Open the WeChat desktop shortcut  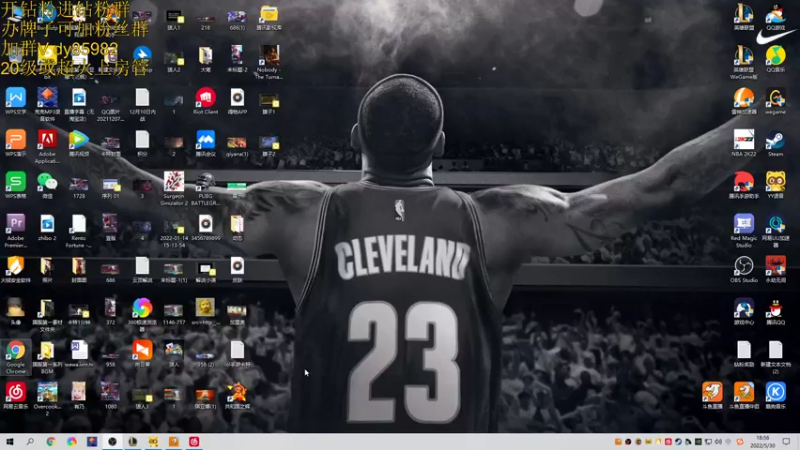[47, 185]
